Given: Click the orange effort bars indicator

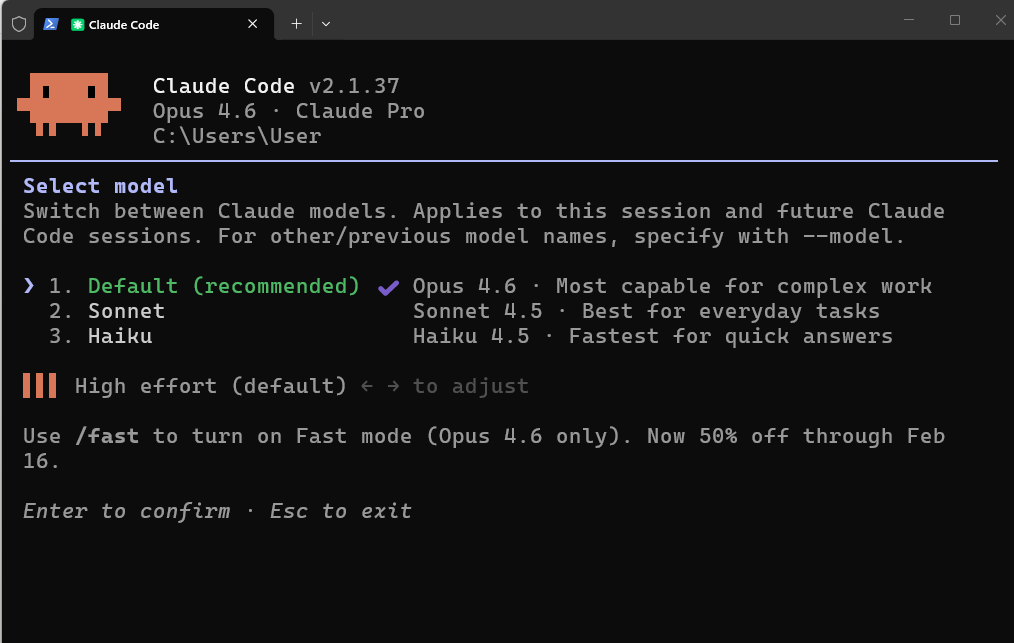Looking at the screenshot, I should coord(37,386).
